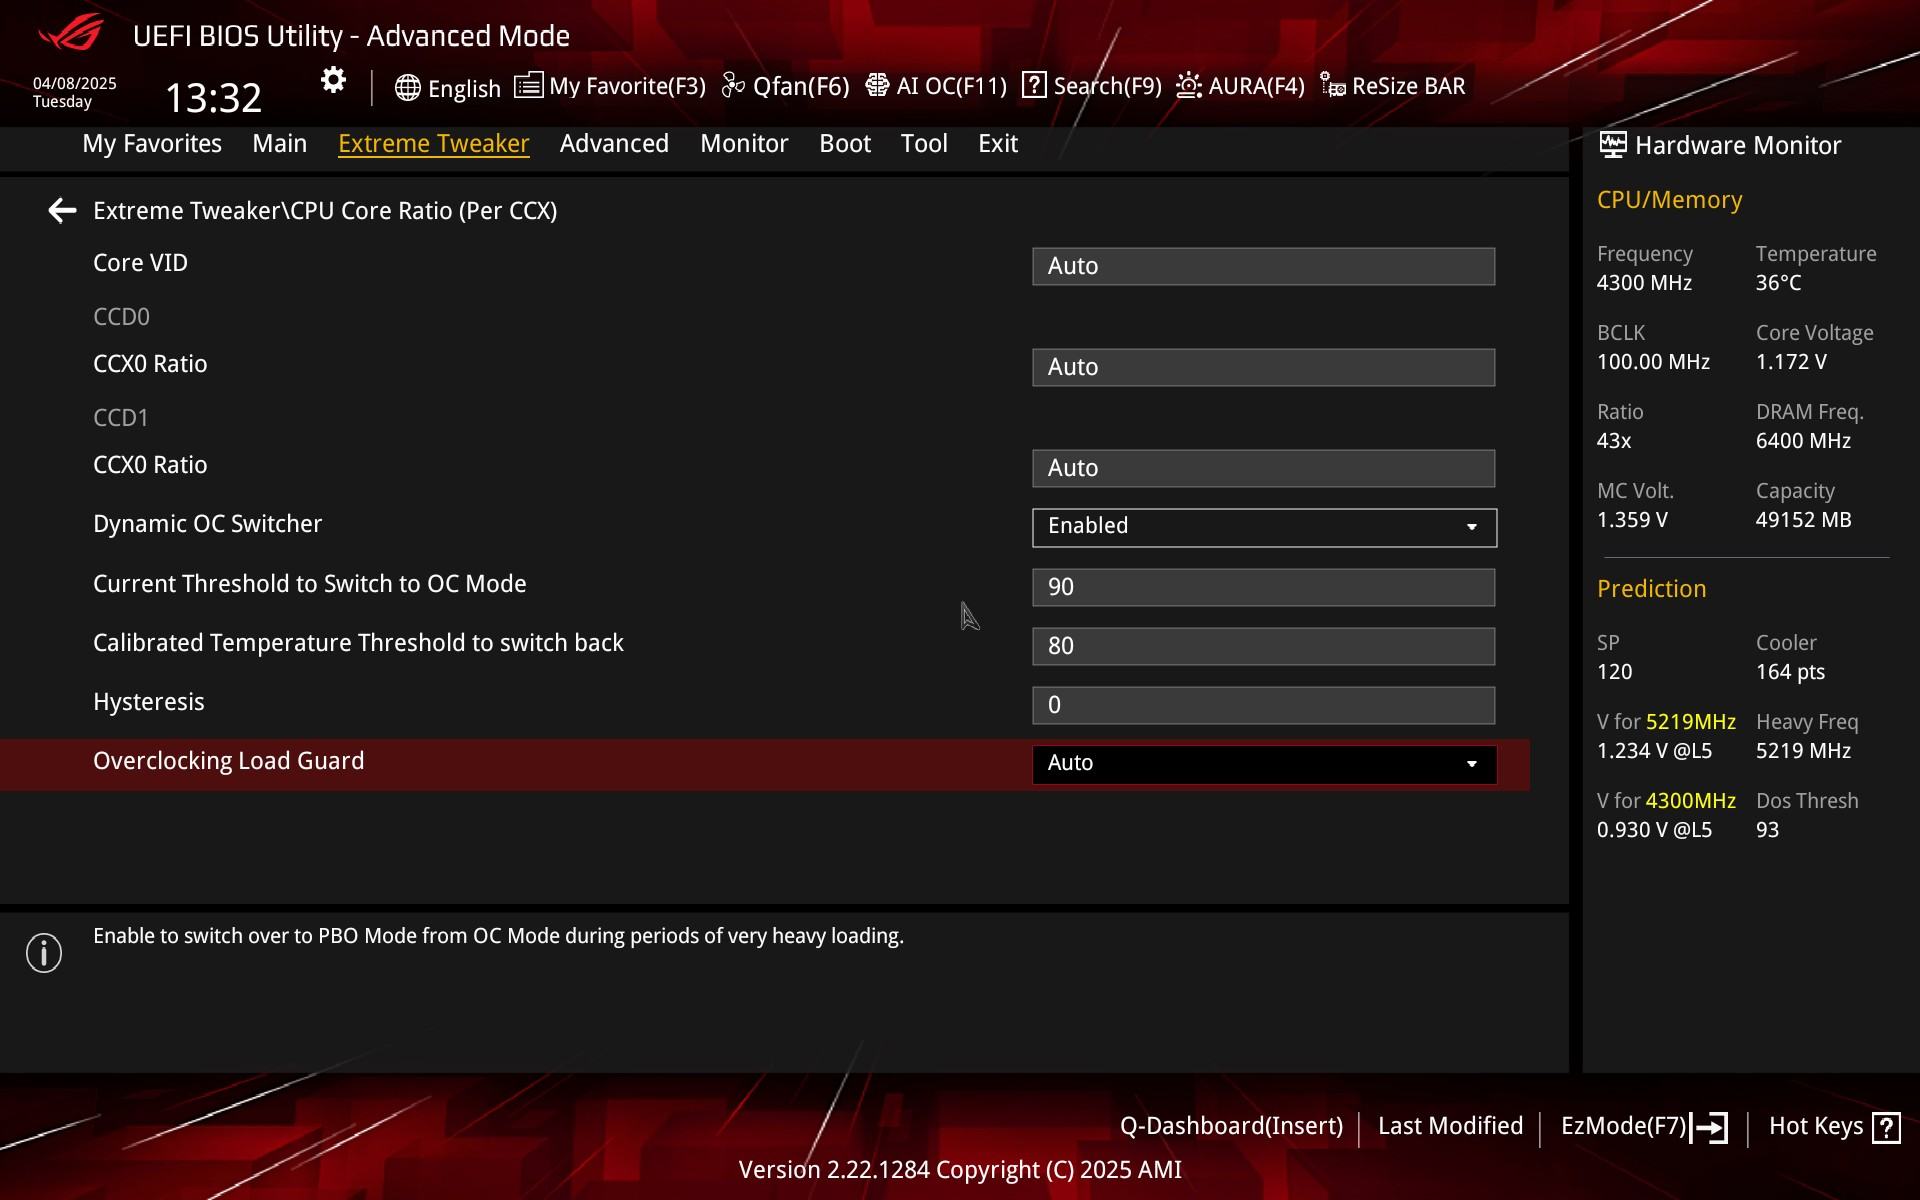Click the Hysteresis value field
1920x1200 pixels.
1263,706
